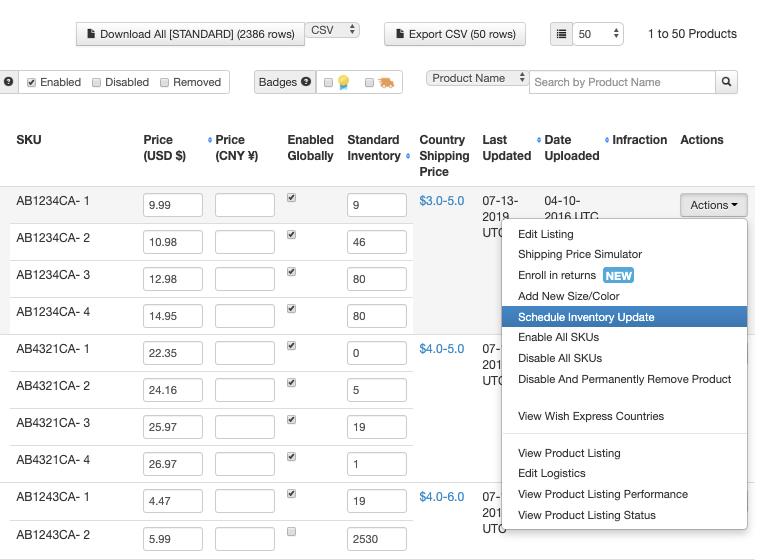The height and width of the screenshot is (560, 774).
Task: Click the list rows icon beside 50
Action: [x=561, y=34]
